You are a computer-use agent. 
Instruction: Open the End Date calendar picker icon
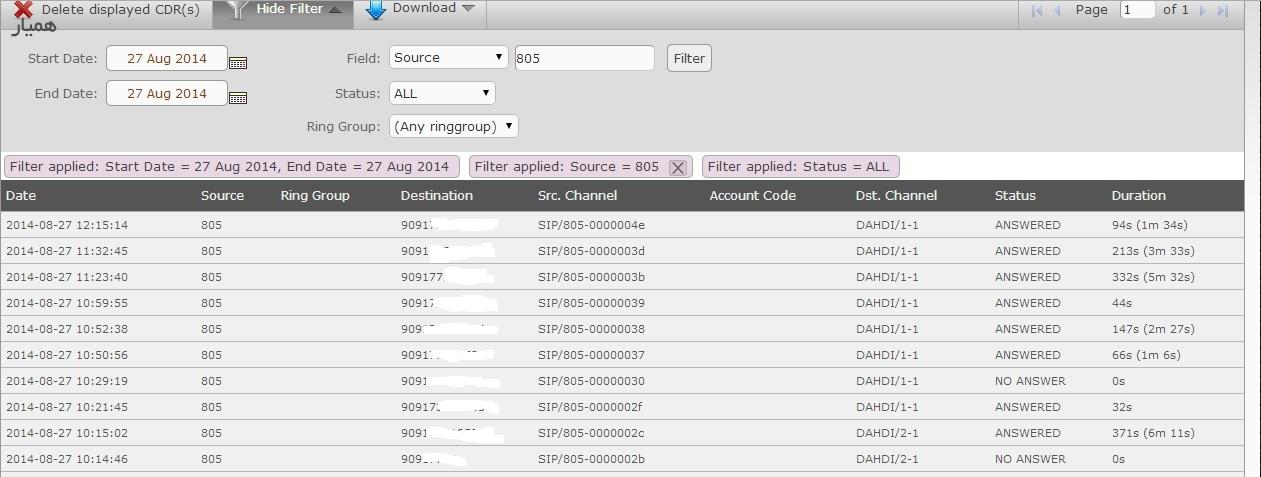238,97
